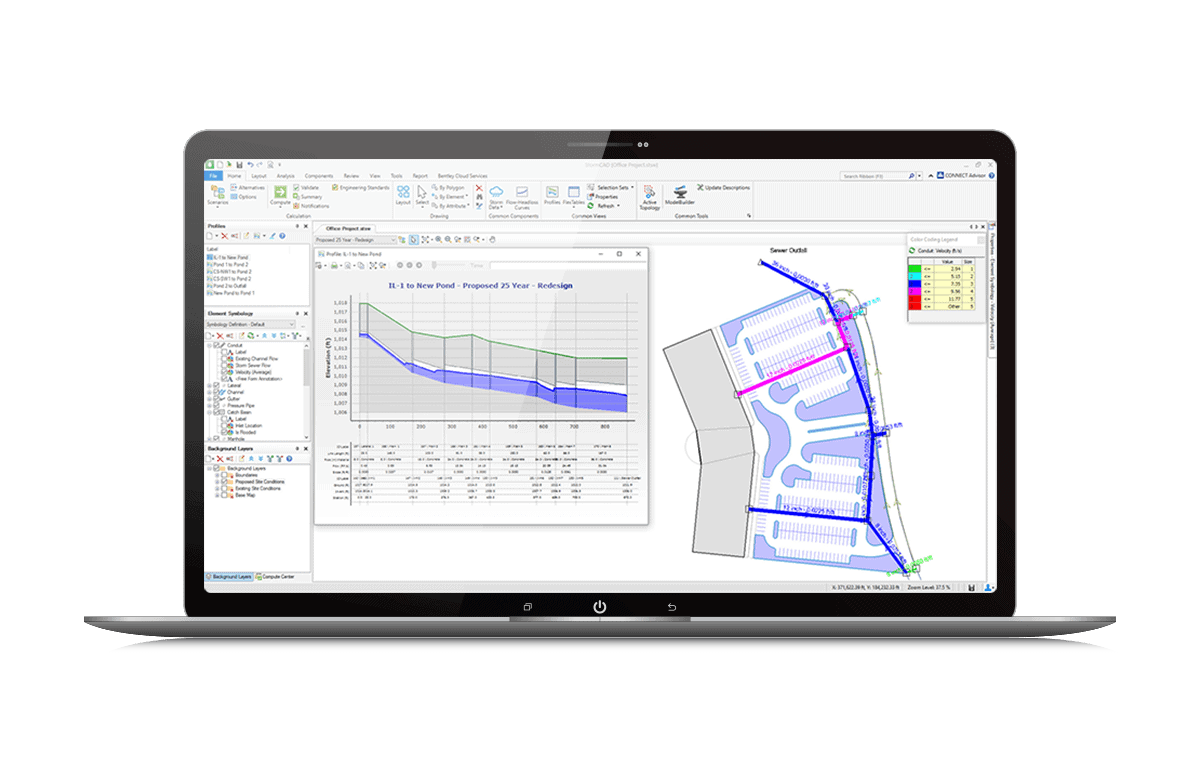Screen dimensions: 1200x780
Task: Toggle Proposed Site Conditions layer checkbox
Action: coord(224,482)
